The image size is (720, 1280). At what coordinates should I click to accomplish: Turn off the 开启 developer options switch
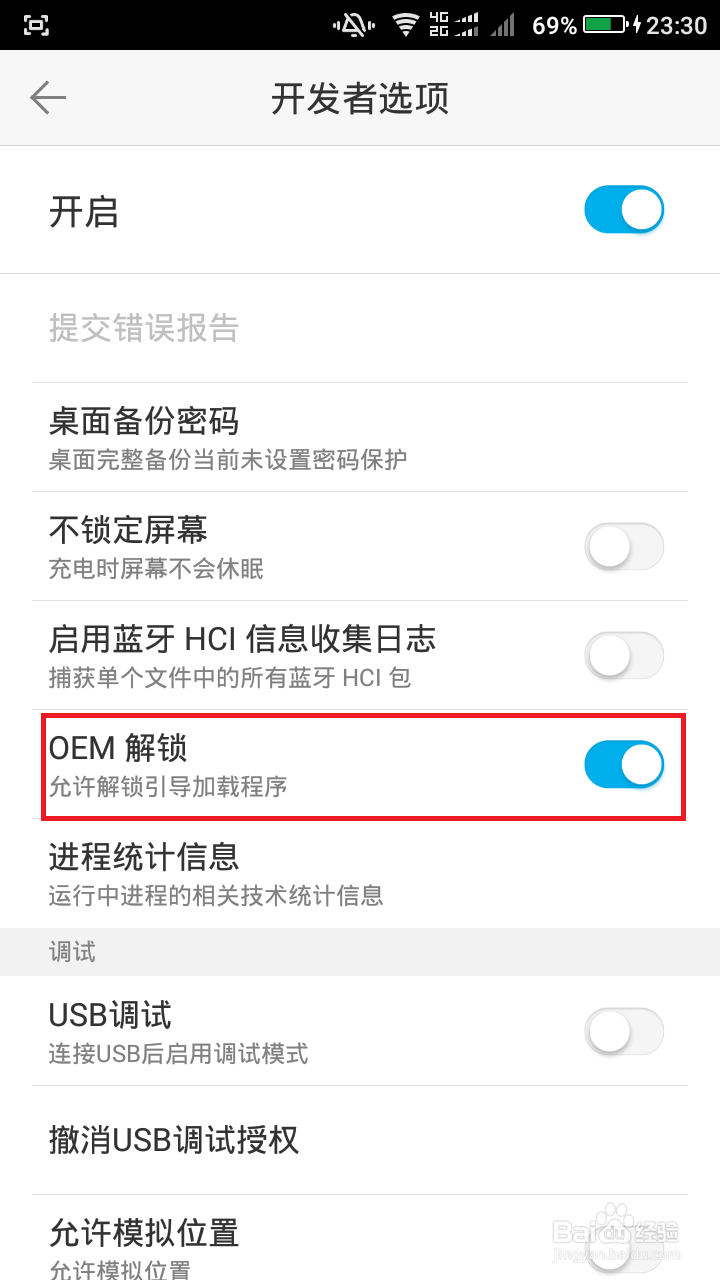(x=624, y=210)
